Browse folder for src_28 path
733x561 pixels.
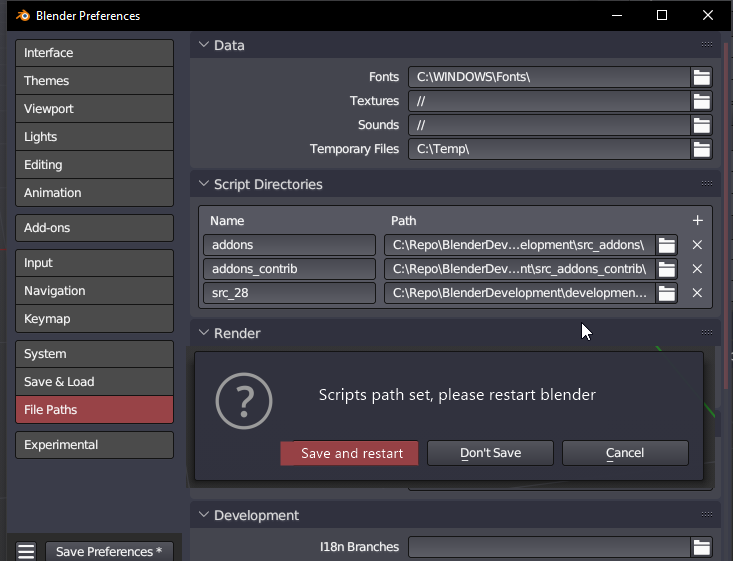pos(666,293)
